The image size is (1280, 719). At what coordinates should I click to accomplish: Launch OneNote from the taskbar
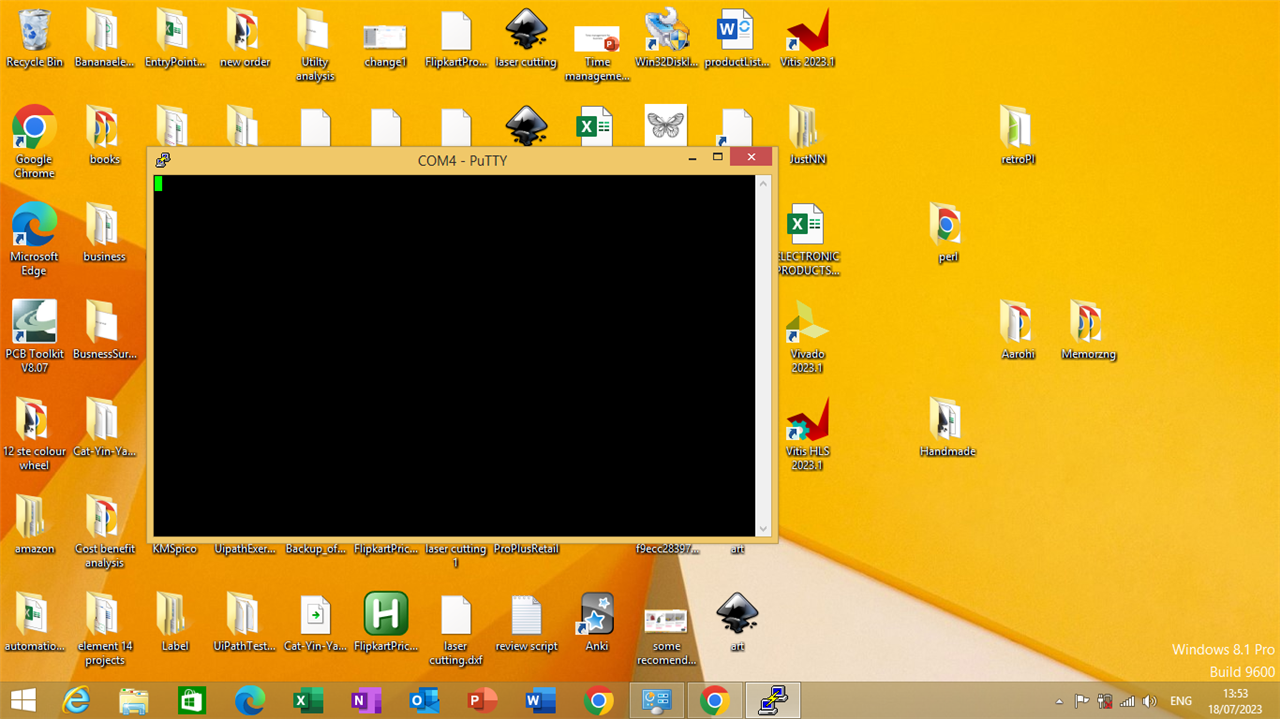[365, 701]
